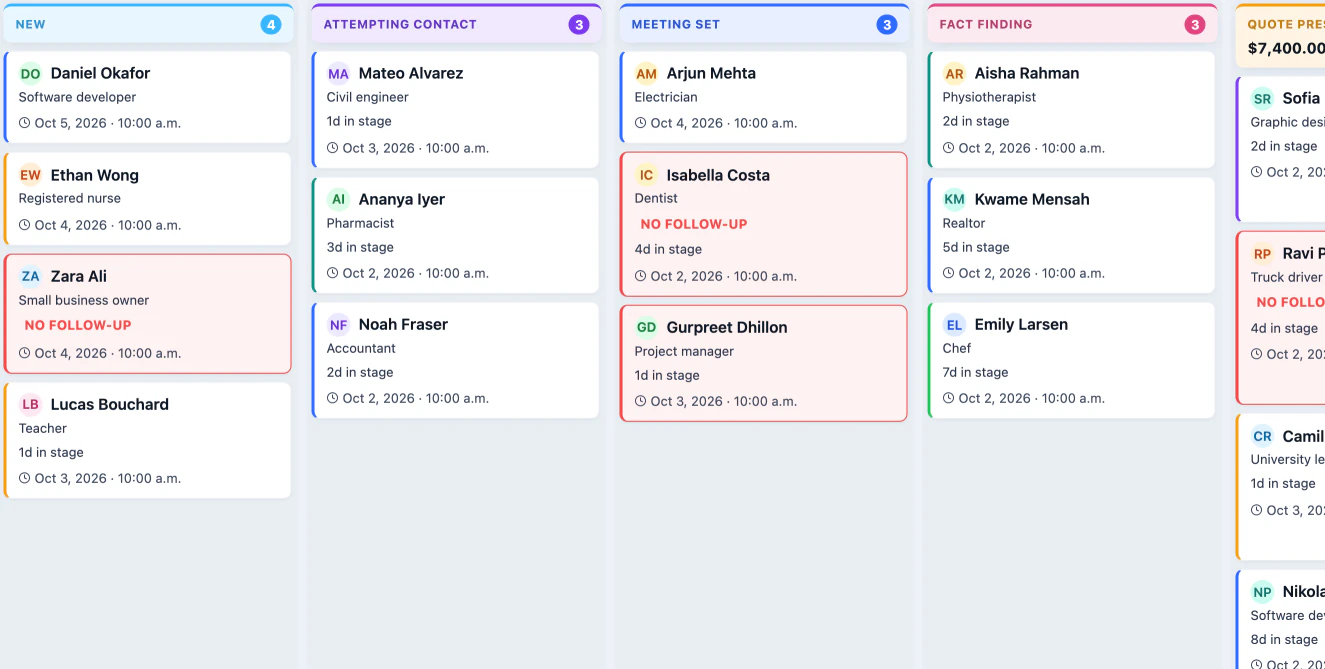Click "Oct 5, 2026 · 10:00 a.m." date
1325x669 pixels.
point(108,123)
